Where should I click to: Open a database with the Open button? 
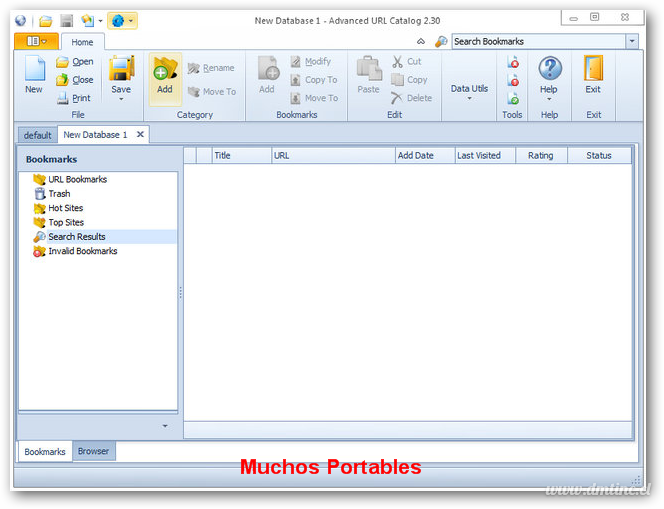tap(75, 61)
